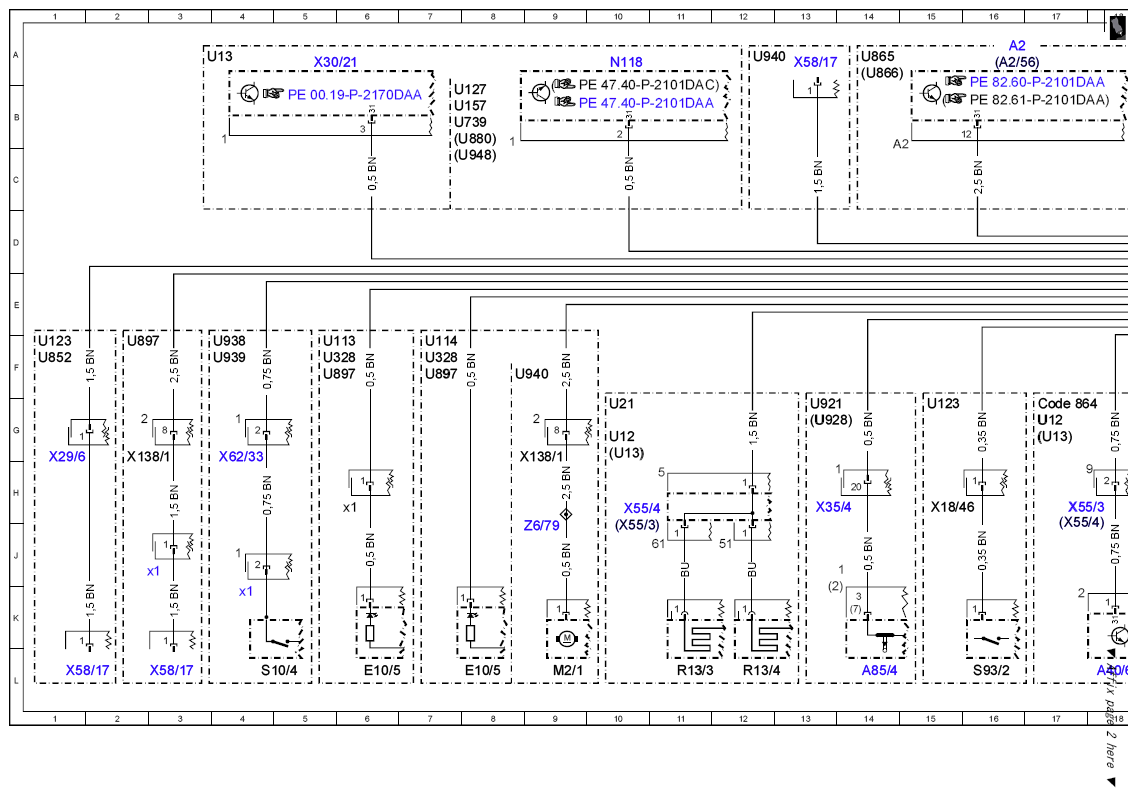1137x797 pixels.
Task: Follow the X35/4 connector link
Action: [x=834, y=507]
